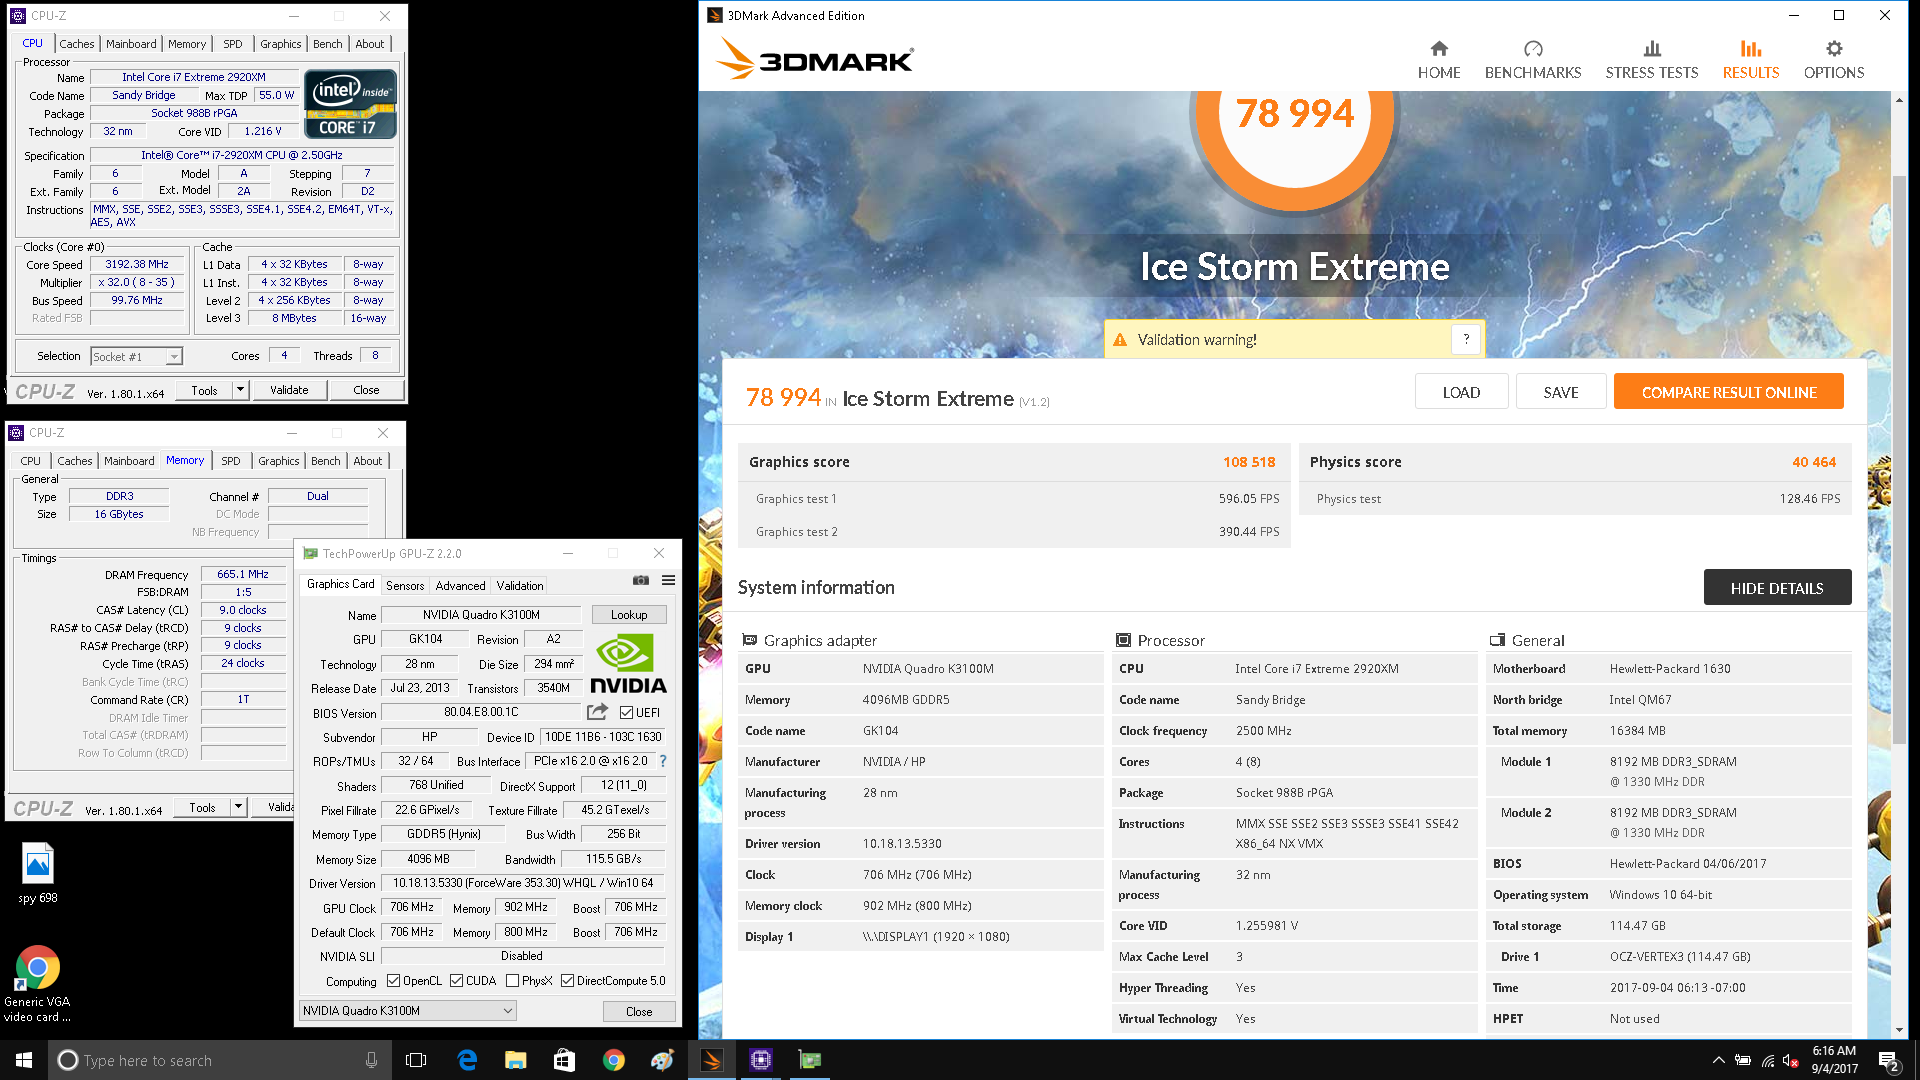
Task: Click the NVIDIA logo in GPU-Z
Action: (x=628, y=664)
